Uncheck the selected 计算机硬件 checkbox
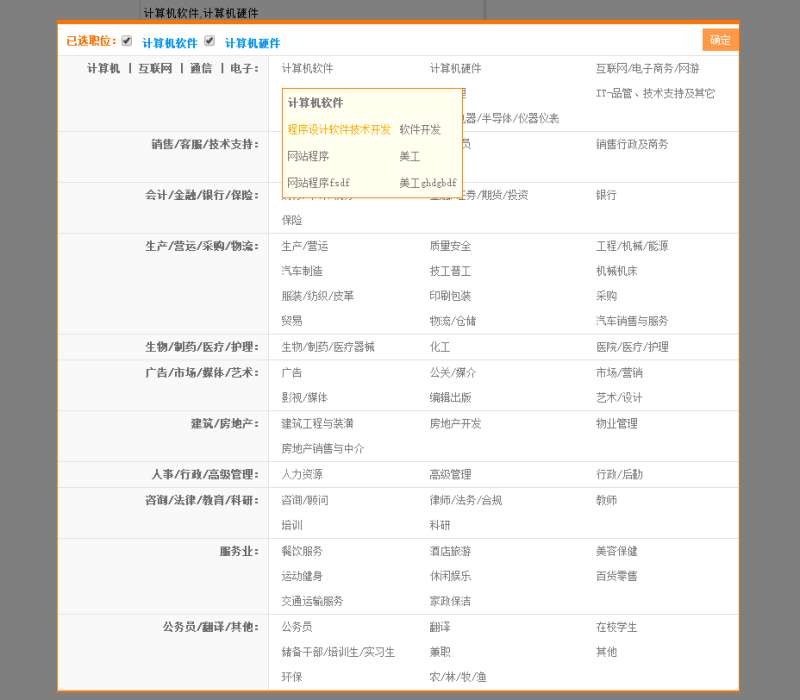 210,41
